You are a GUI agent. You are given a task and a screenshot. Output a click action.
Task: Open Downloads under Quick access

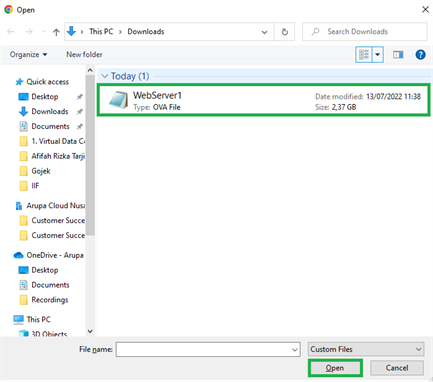(50, 111)
